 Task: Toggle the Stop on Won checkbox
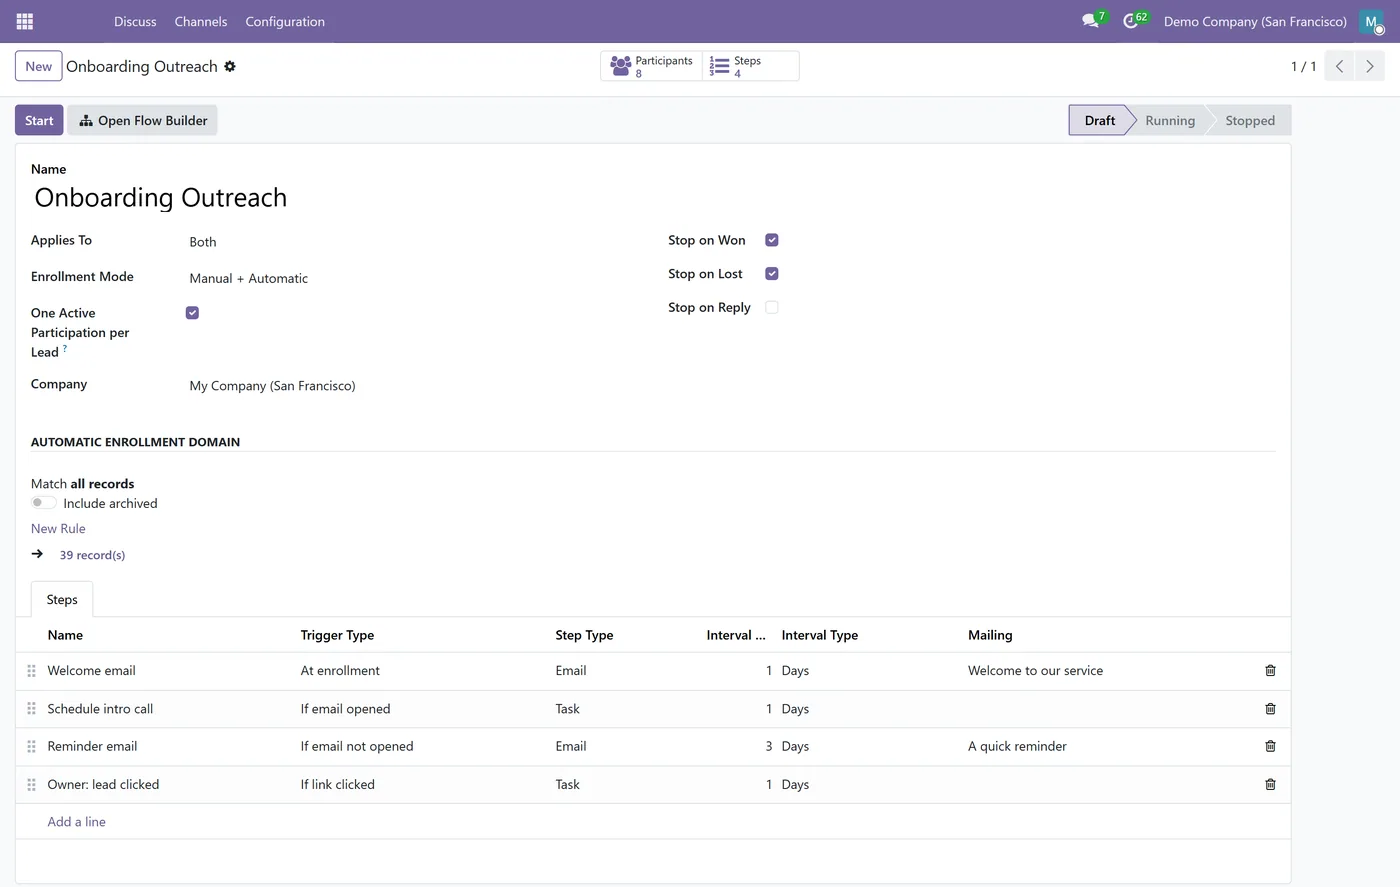point(772,240)
